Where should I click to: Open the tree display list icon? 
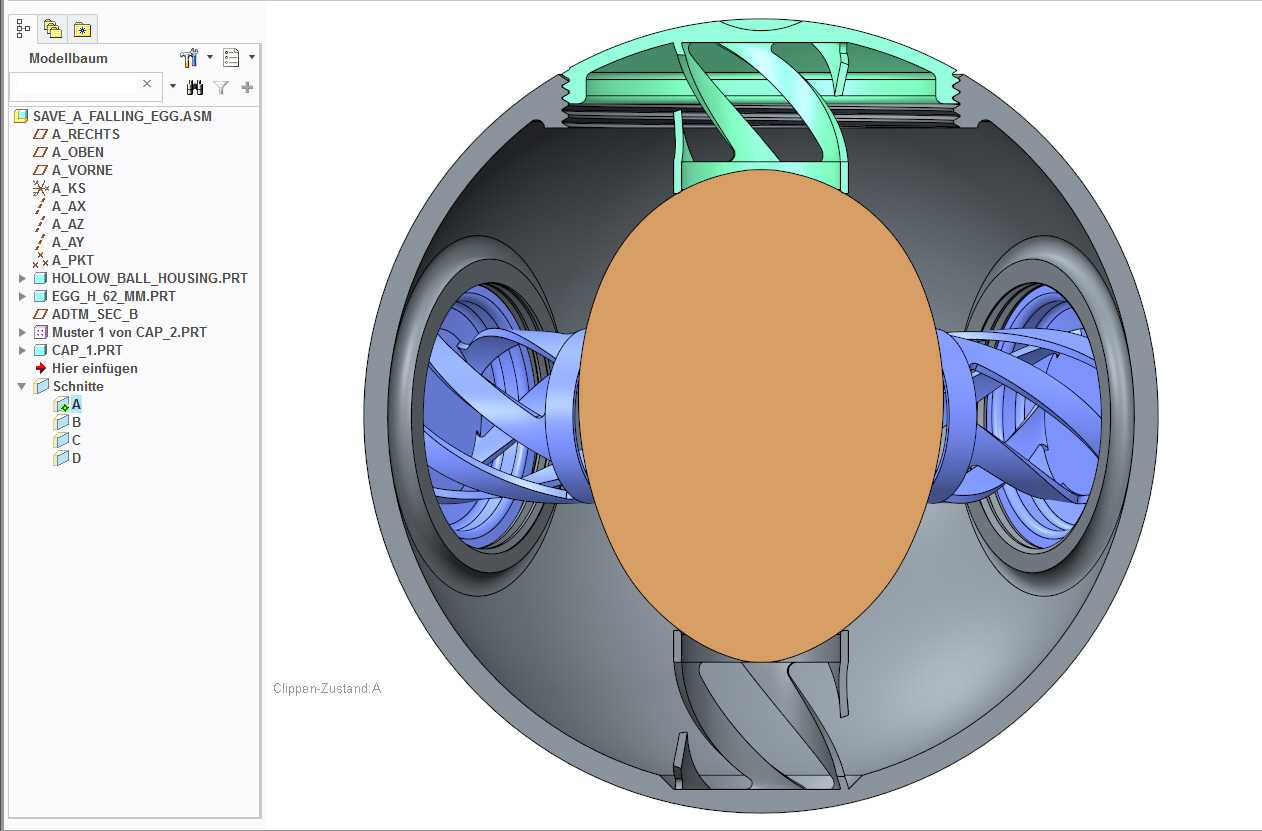231,58
